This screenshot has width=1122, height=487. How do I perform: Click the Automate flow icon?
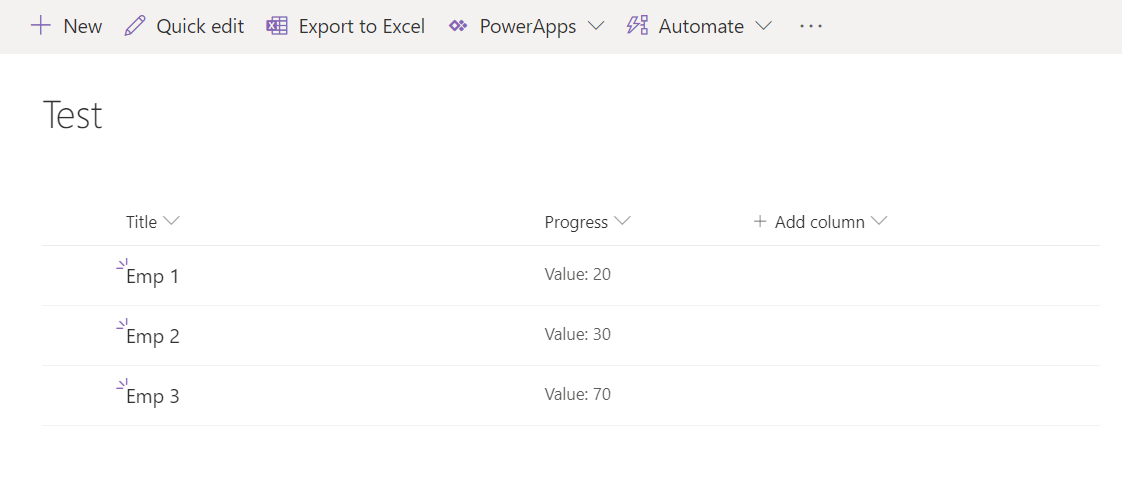coord(638,26)
